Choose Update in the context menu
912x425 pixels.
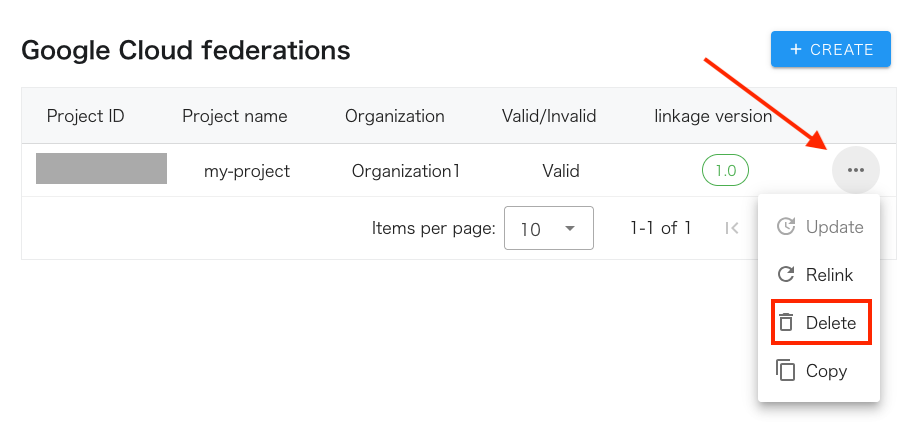(819, 227)
